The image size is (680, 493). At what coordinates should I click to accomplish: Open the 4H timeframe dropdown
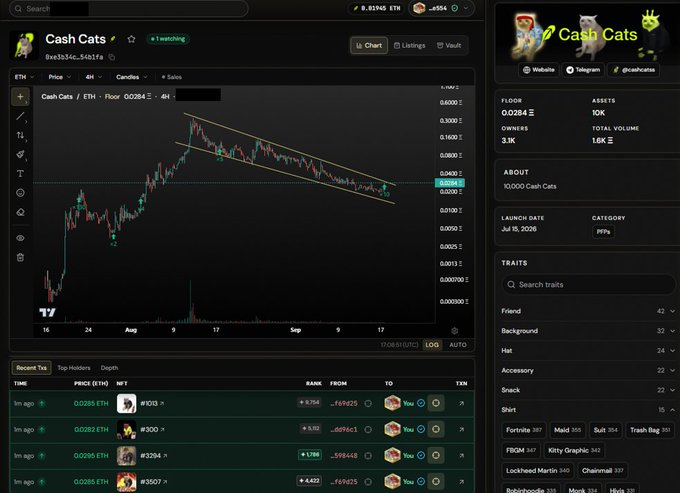tap(94, 77)
